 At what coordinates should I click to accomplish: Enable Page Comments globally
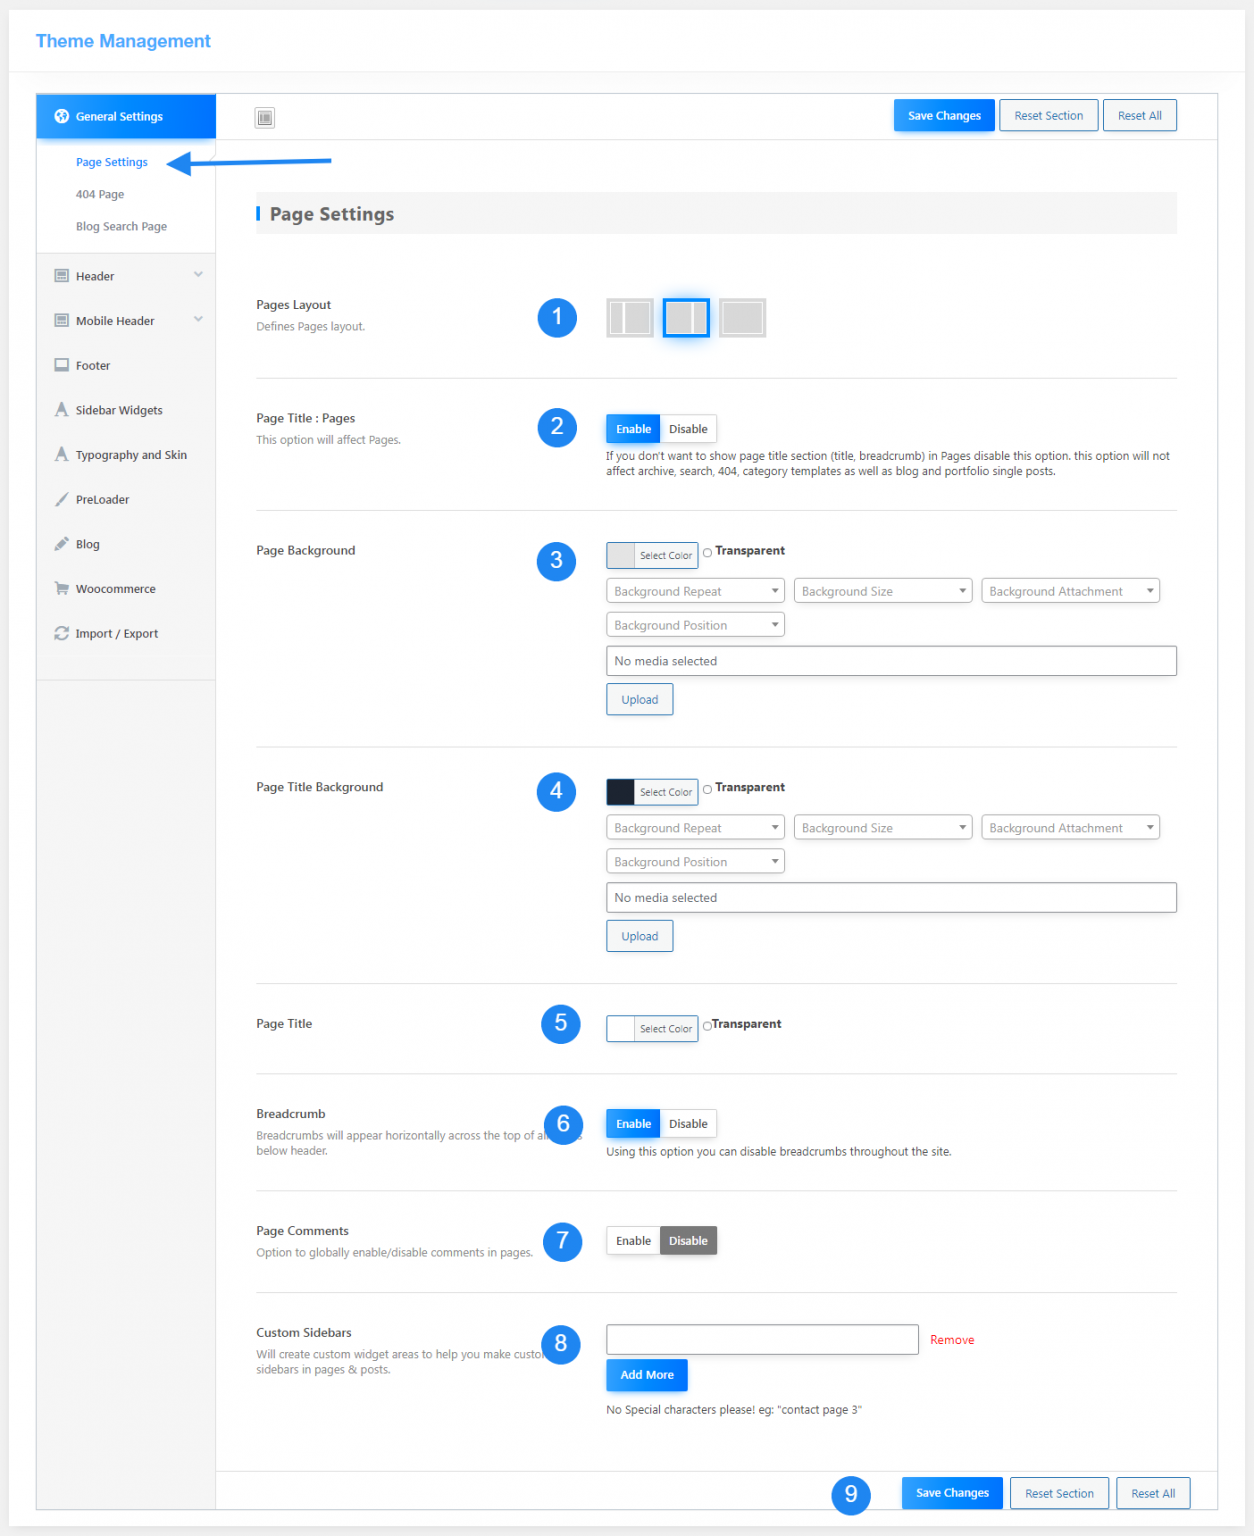632,1240
